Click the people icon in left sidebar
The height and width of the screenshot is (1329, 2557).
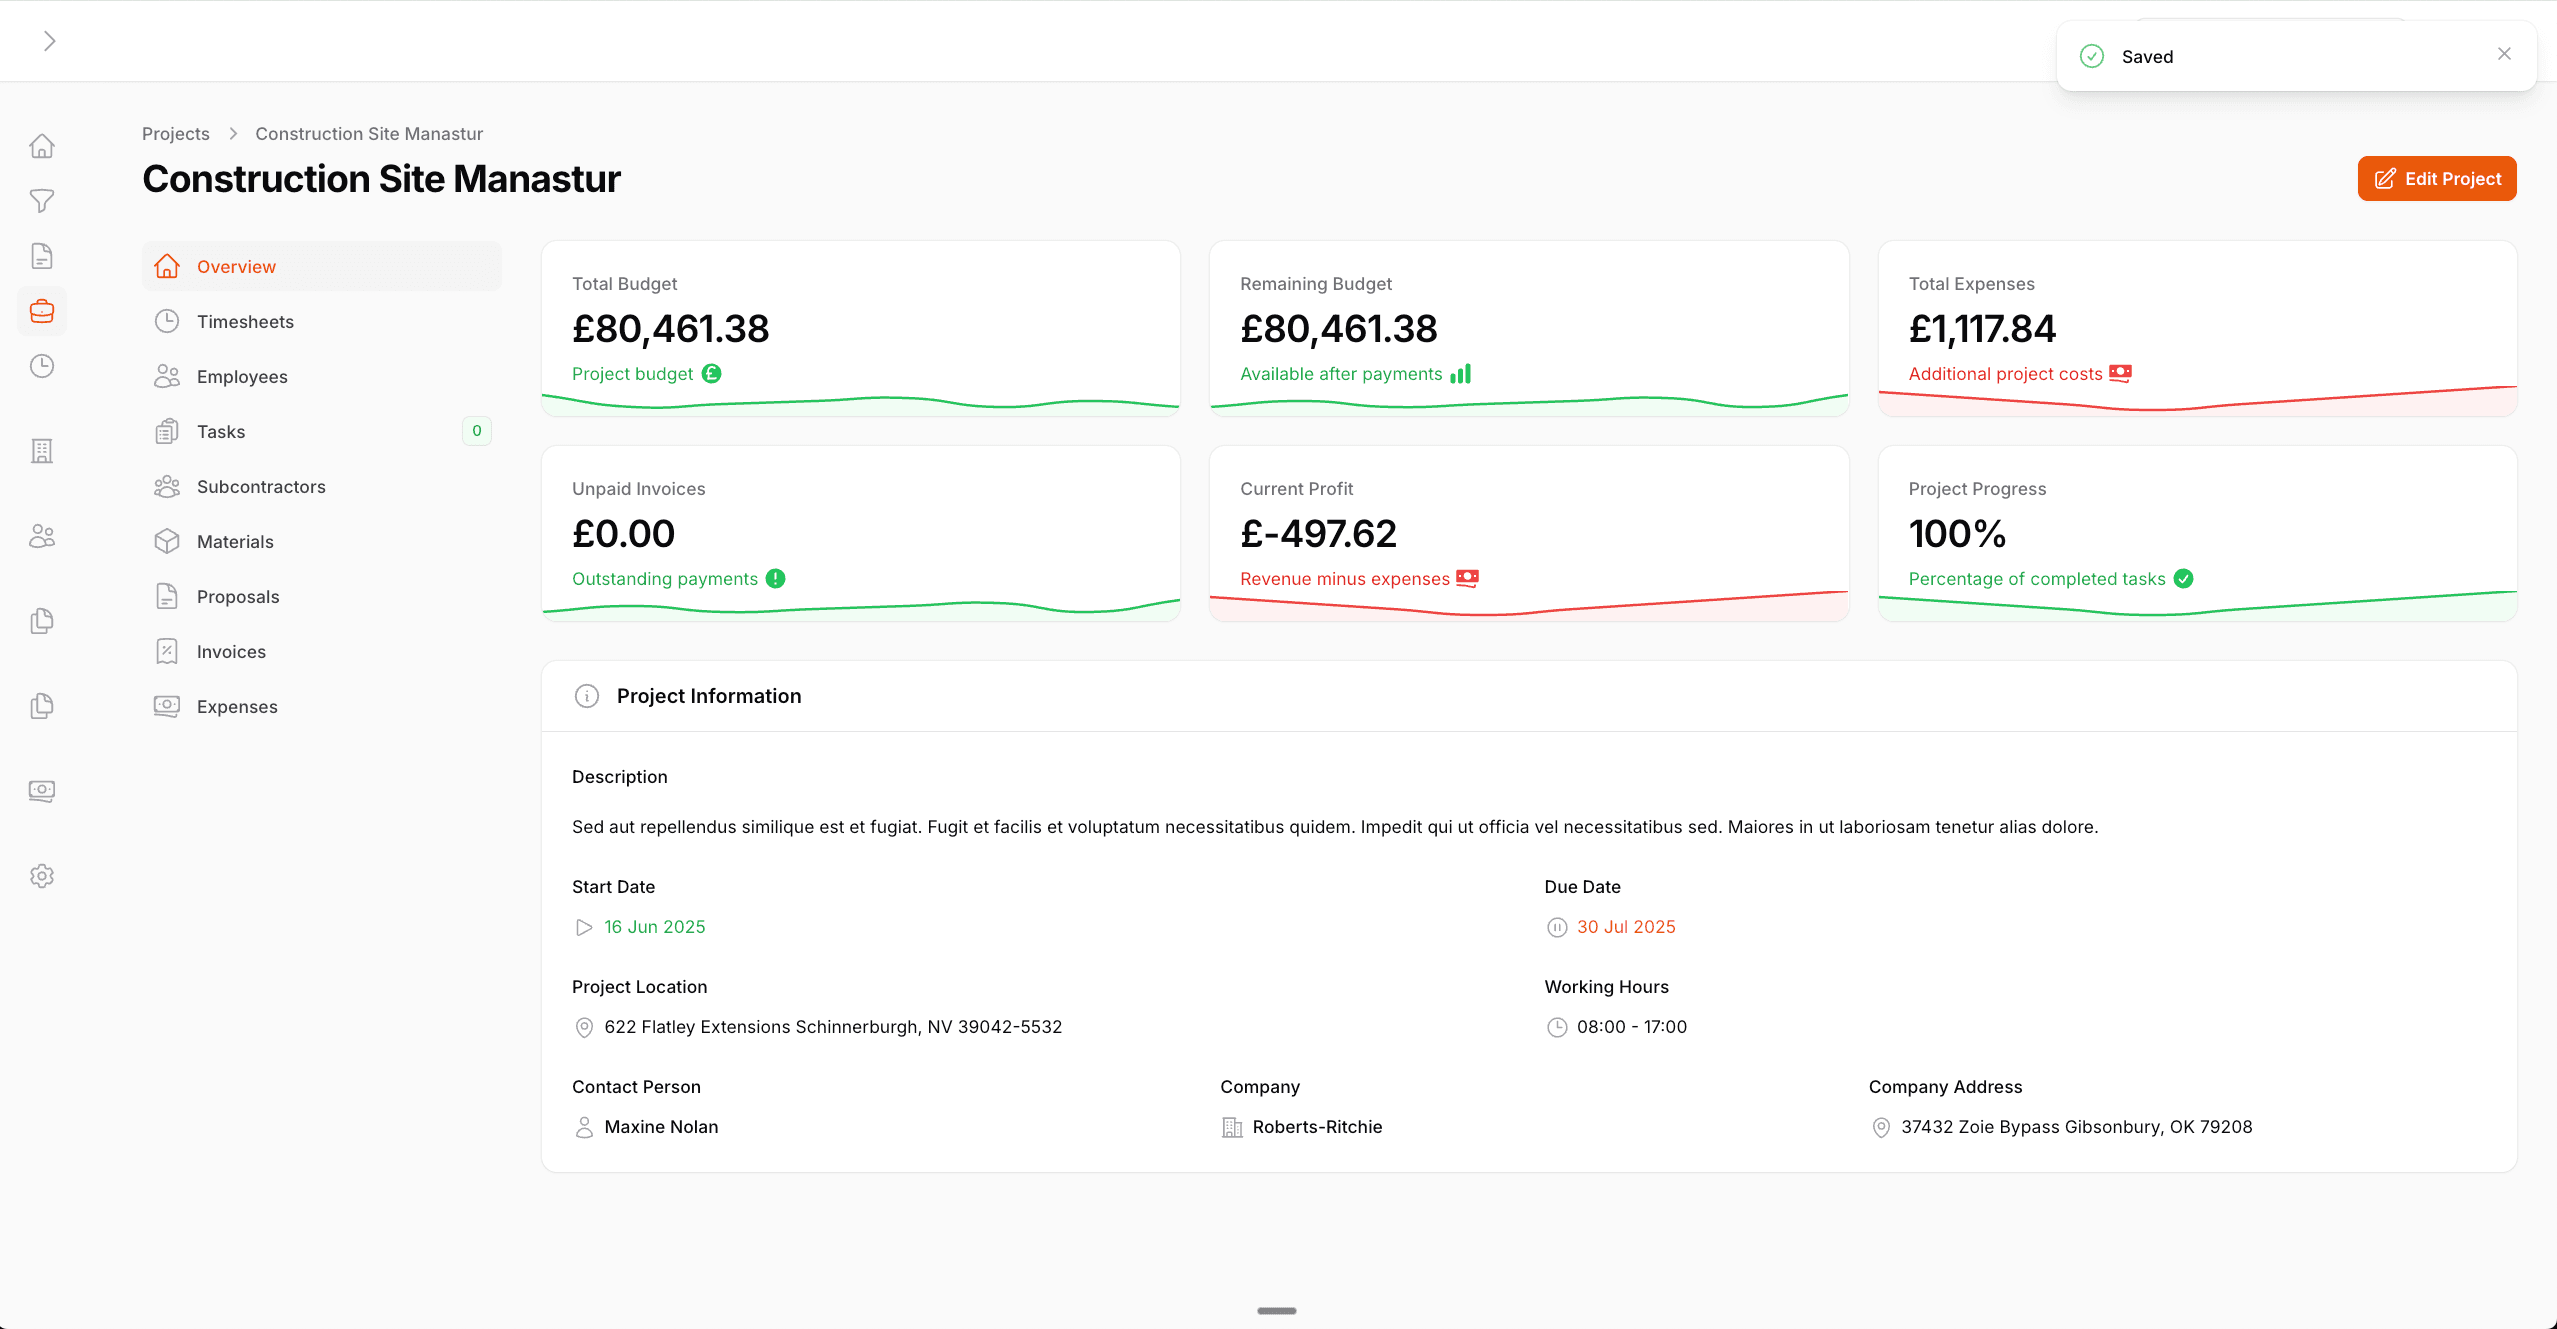point(42,536)
